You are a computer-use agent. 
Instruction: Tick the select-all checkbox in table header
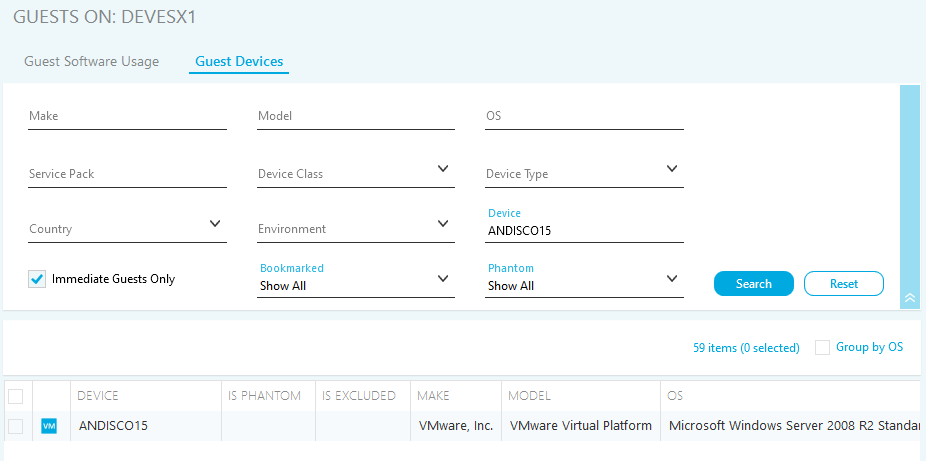click(16, 396)
